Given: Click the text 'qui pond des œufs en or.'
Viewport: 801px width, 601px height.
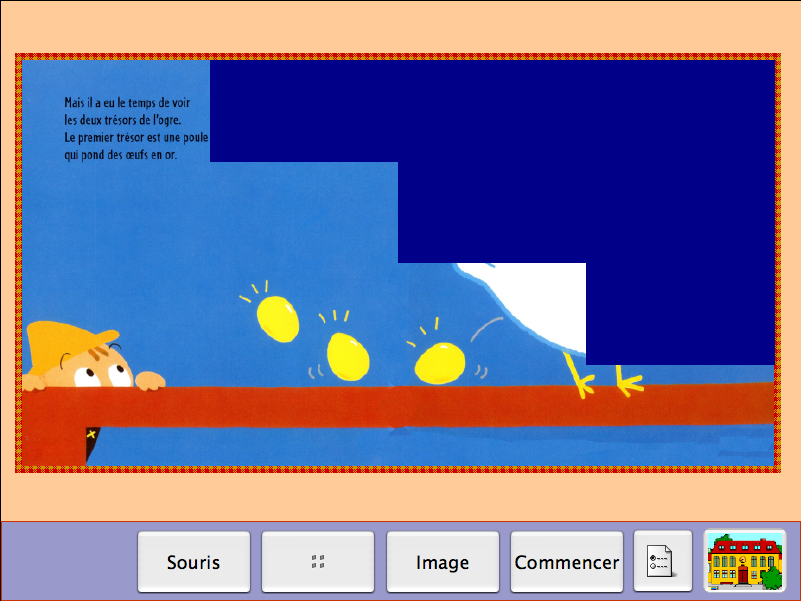Looking at the screenshot, I should 121,154.
